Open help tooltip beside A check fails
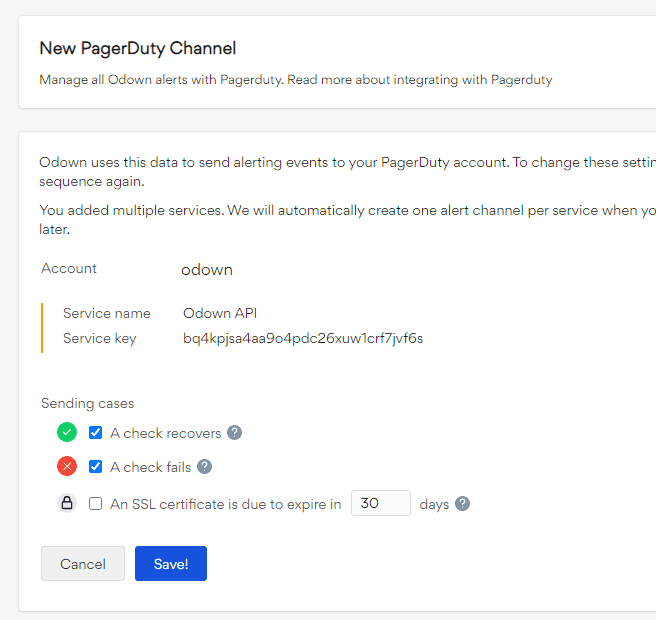The width and height of the screenshot is (656, 620). pyautogui.click(x=204, y=467)
